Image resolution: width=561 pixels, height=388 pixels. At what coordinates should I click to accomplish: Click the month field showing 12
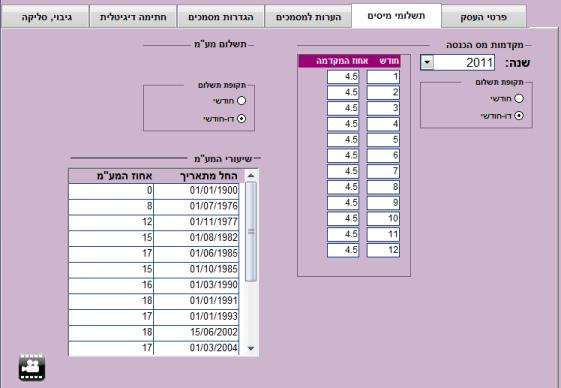click(383, 250)
